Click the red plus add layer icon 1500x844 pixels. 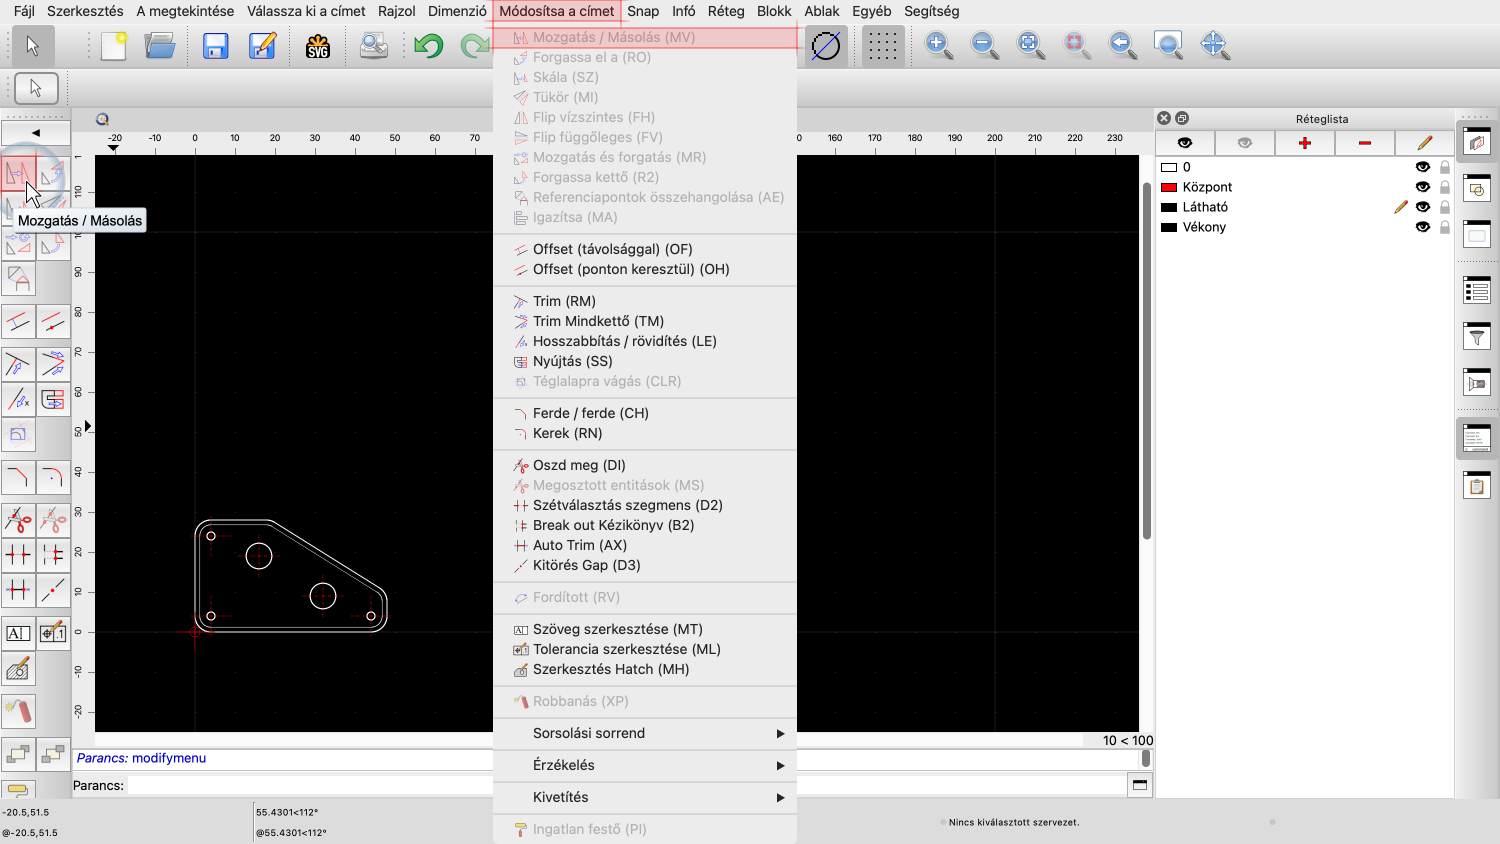(1304, 143)
